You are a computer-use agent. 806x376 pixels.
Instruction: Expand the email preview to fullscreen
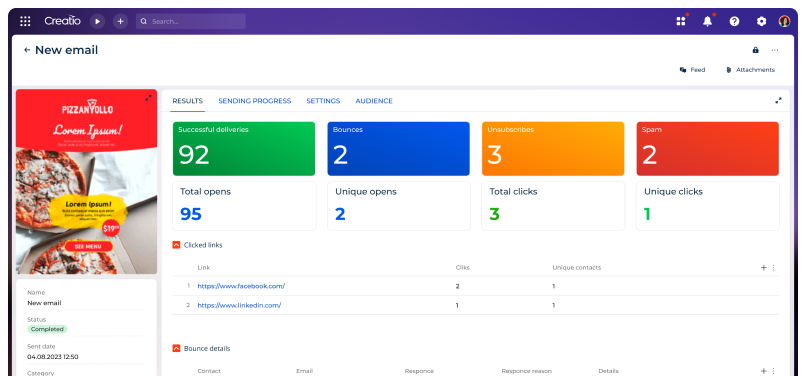pyautogui.click(x=149, y=98)
